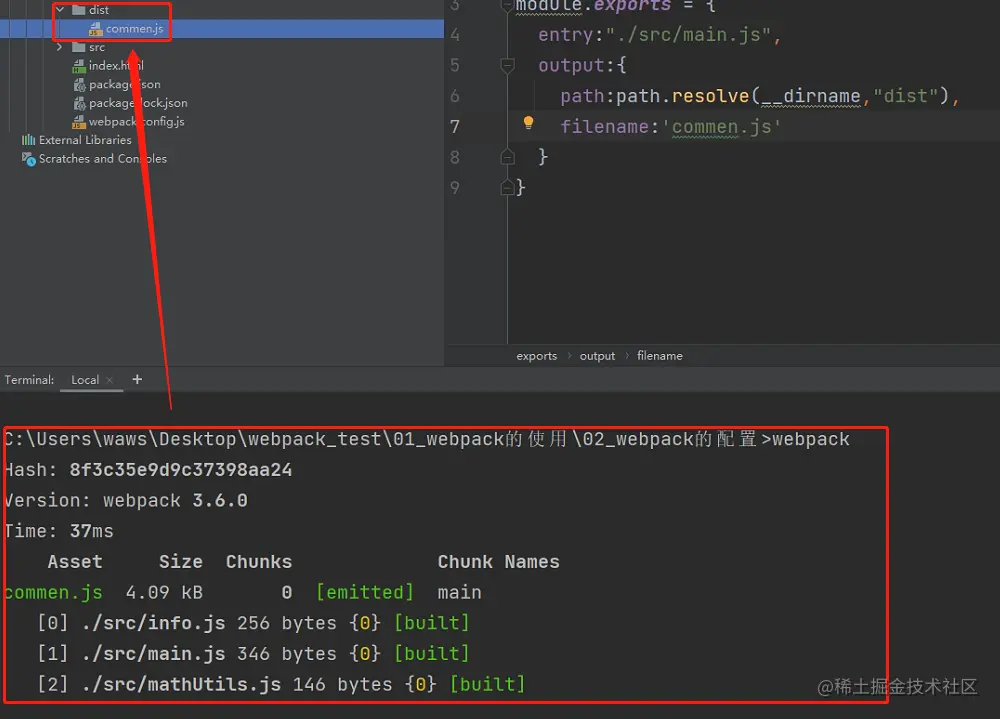
Task: Click the [emitted] status in terminal
Action: [x=365, y=593]
